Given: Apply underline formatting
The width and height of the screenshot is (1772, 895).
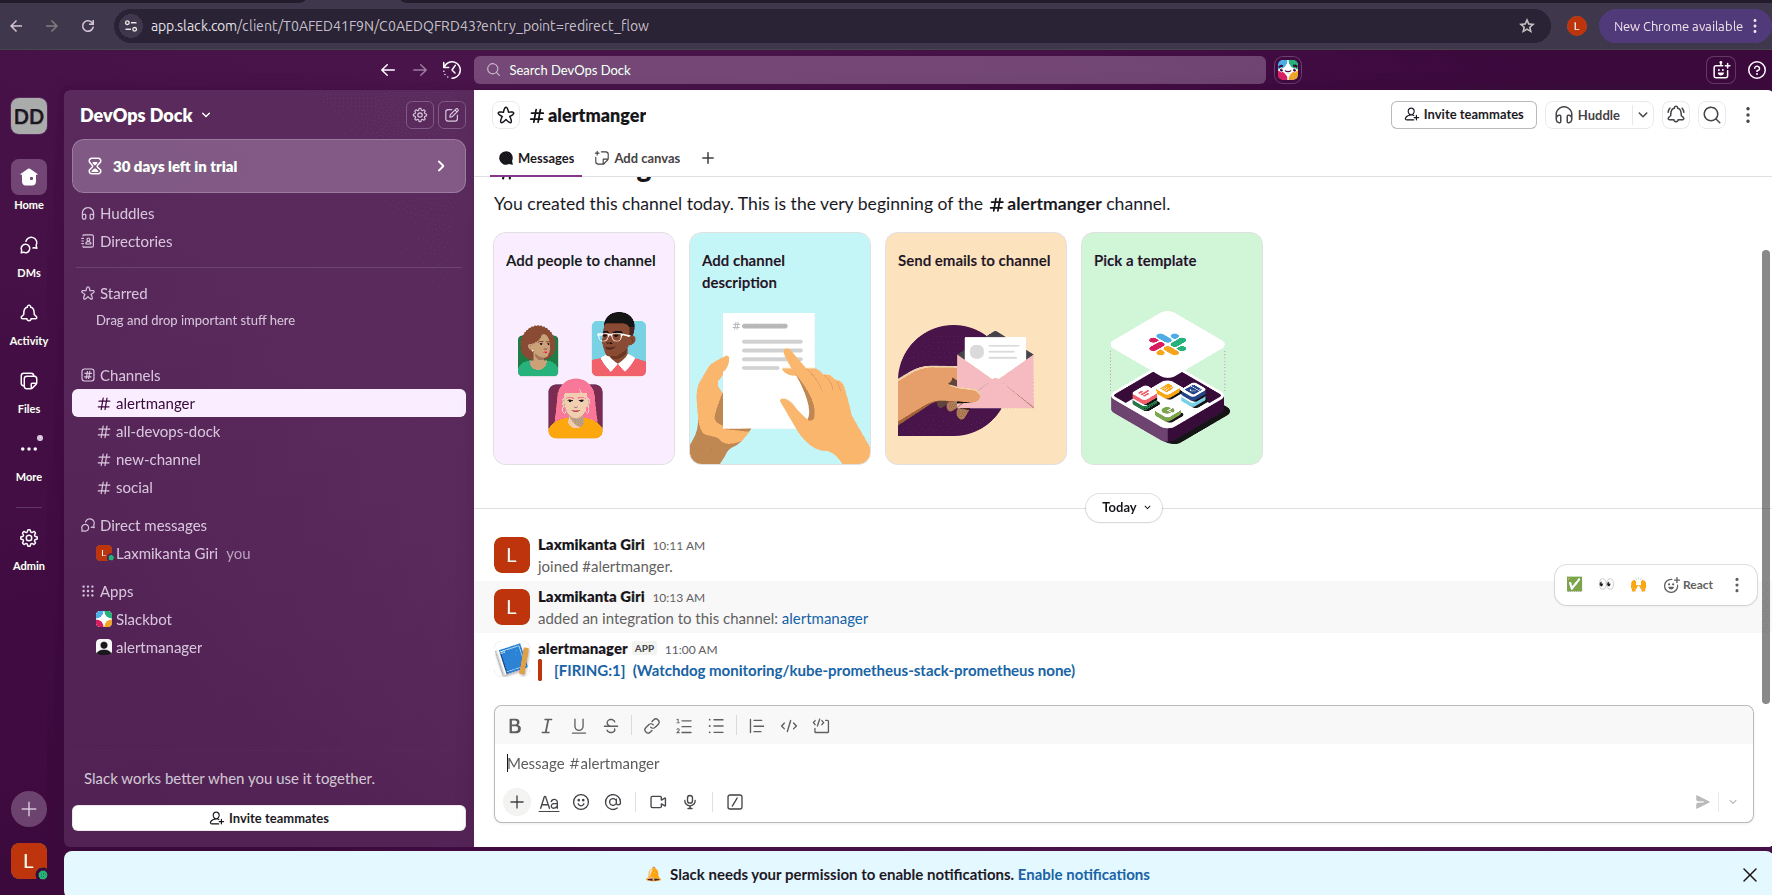Looking at the screenshot, I should [579, 726].
